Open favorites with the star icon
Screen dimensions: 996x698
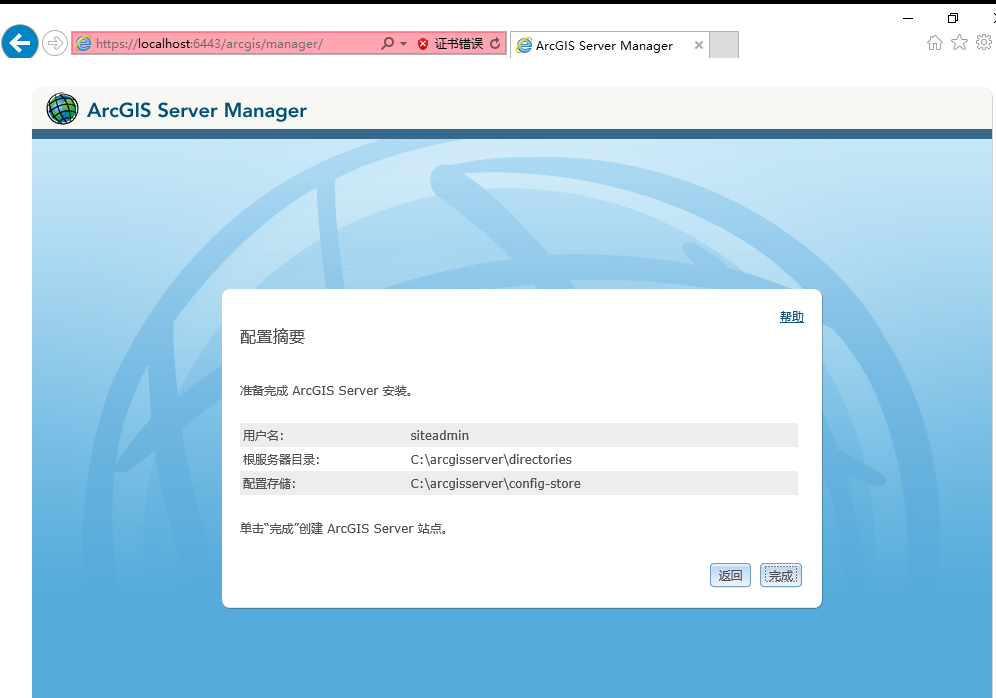tap(959, 43)
